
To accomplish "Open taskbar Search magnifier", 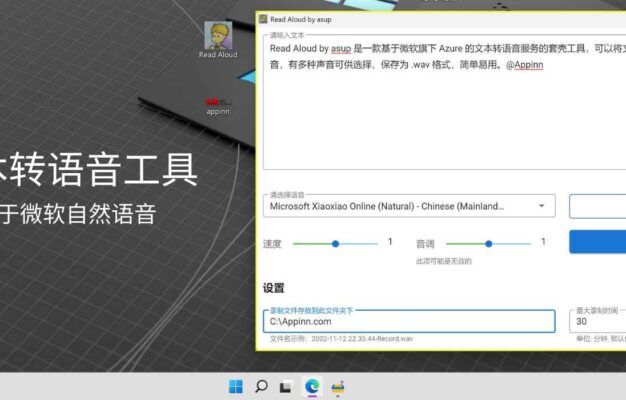I will coord(261,386).
